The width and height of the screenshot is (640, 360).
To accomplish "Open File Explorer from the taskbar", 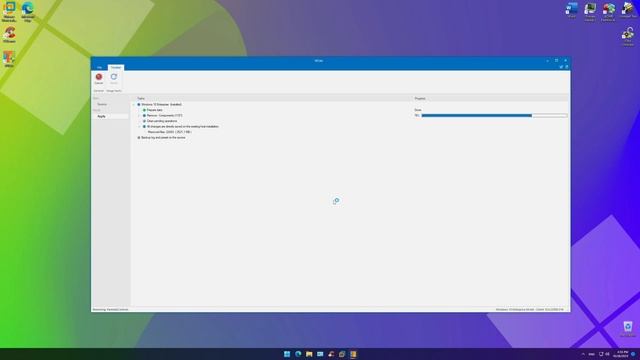I will (x=309, y=354).
